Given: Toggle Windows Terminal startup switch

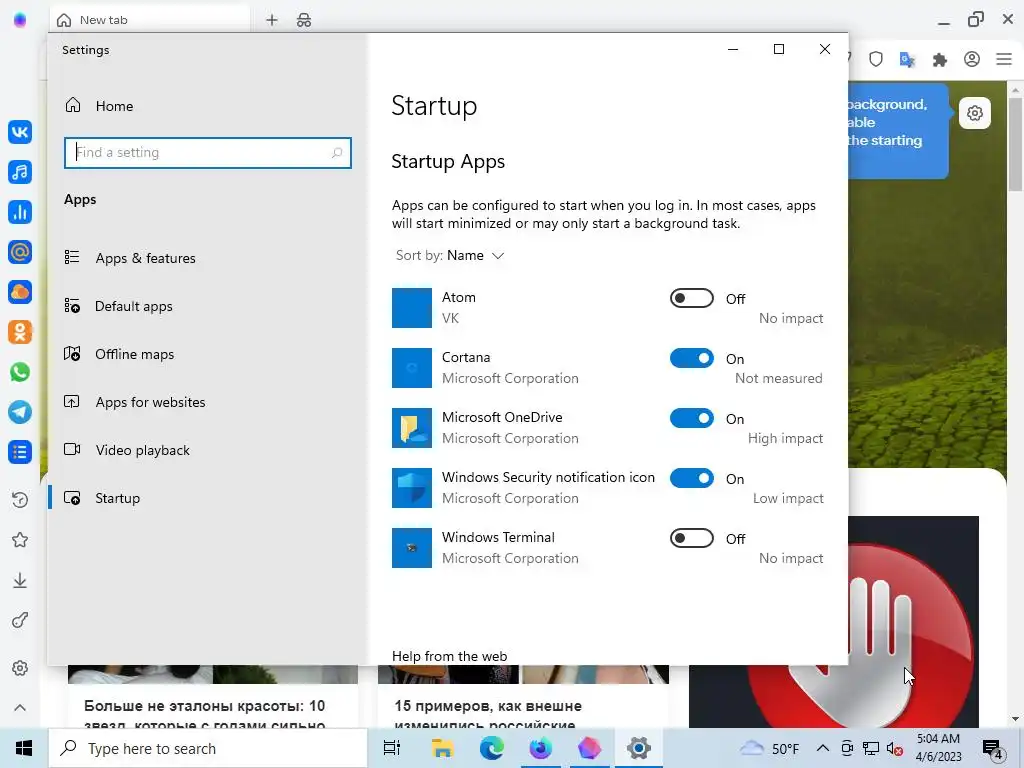Looking at the screenshot, I should pos(692,538).
